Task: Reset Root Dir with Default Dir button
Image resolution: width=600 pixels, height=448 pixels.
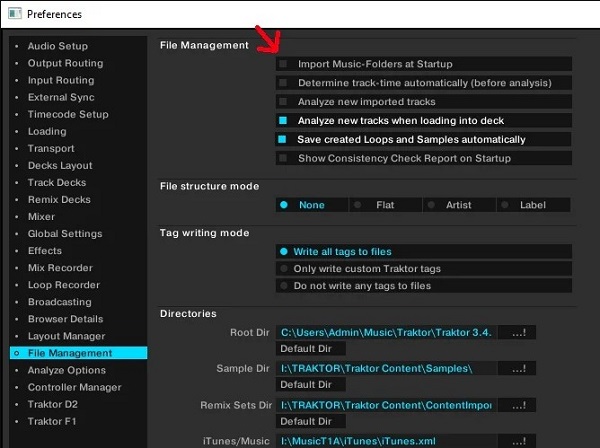Action: [x=310, y=349]
